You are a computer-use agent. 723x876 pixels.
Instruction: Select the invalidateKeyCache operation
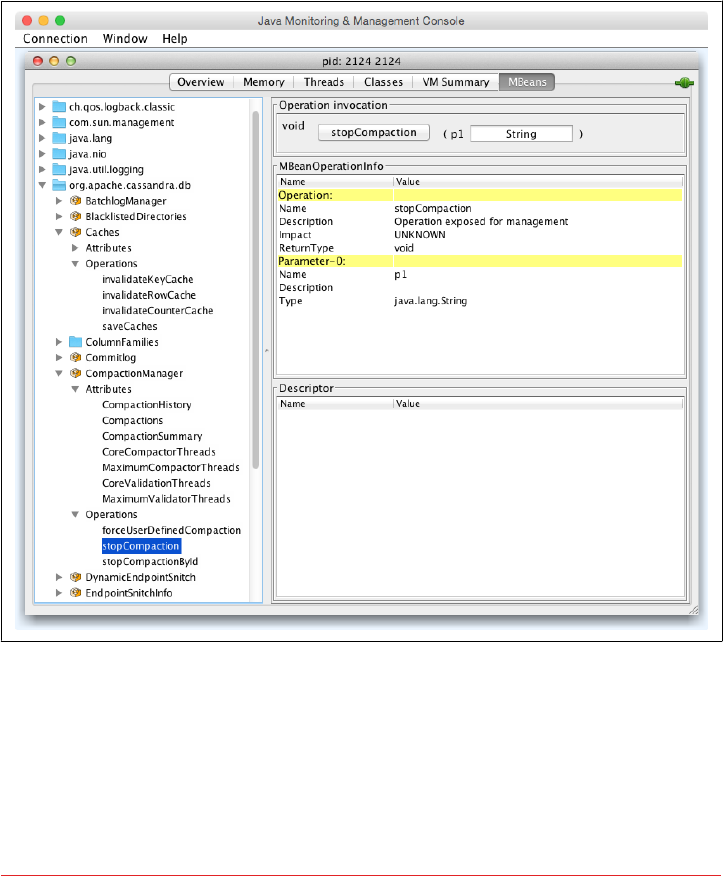pos(148,279)
